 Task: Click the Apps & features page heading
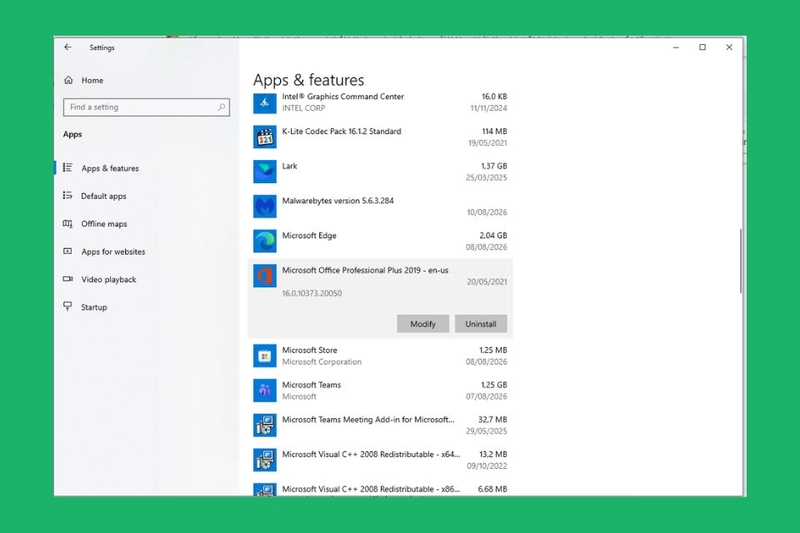(x=309, y=80)
